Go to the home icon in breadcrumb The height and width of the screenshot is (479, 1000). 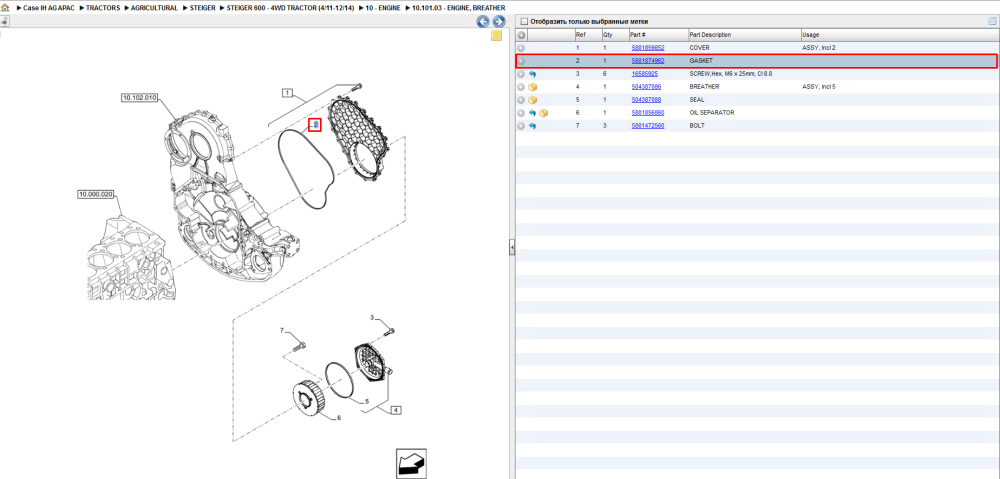coord(4,7)
